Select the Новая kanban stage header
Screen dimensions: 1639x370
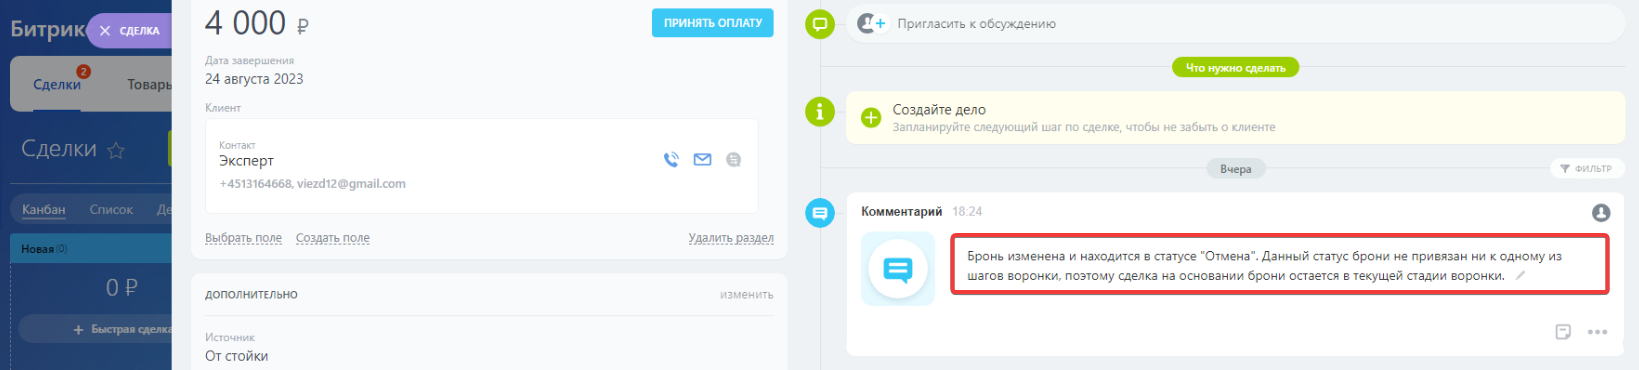pyautogui.click(x=91, y=249)
